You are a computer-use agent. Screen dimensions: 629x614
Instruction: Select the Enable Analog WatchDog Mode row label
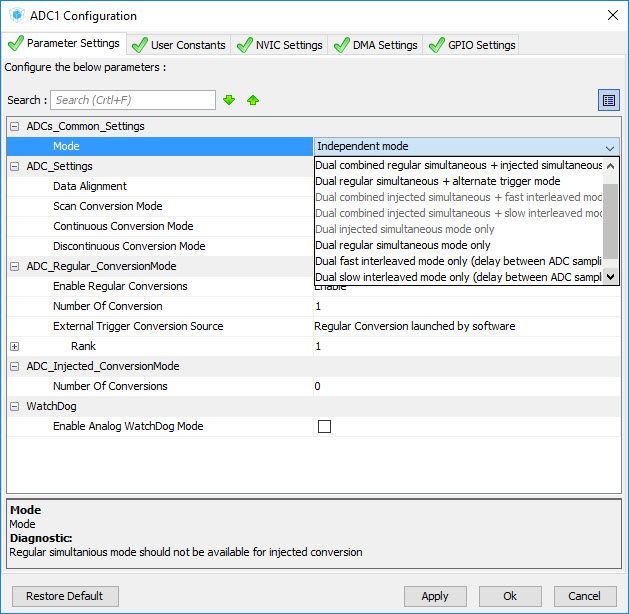[x=128, y=426]
